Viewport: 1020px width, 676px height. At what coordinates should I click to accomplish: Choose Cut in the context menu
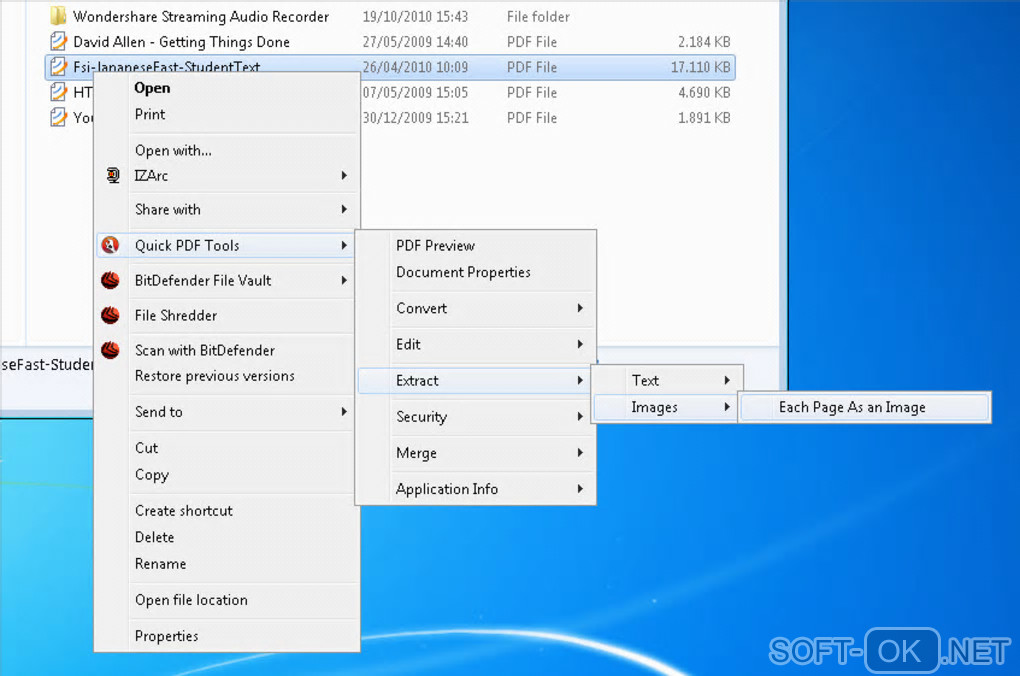coord(146,448)
